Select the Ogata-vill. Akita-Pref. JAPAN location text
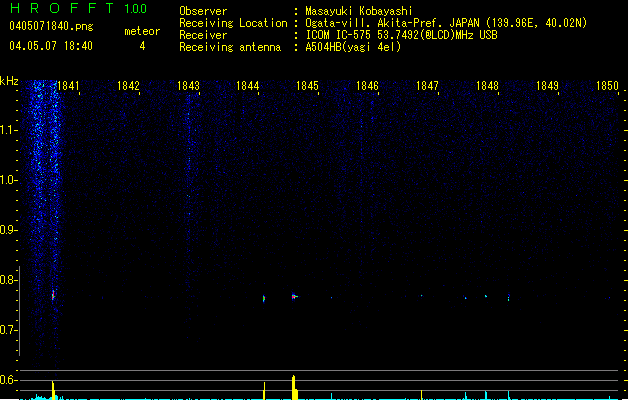The width and height of the screenshot is (629, 400). 446,23
